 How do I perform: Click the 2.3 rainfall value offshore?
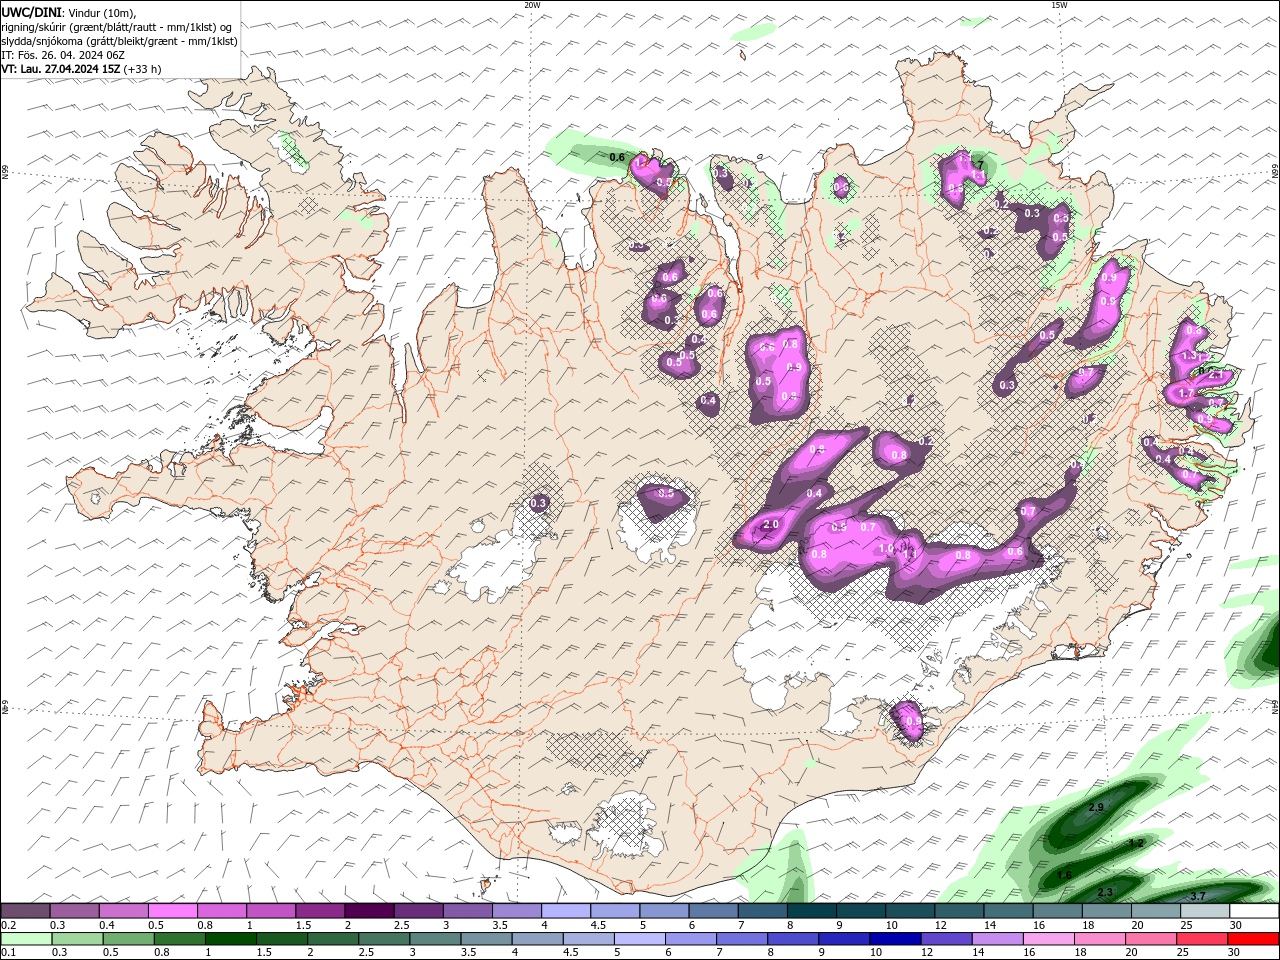pyautogui.click(x=1105, y=892)
